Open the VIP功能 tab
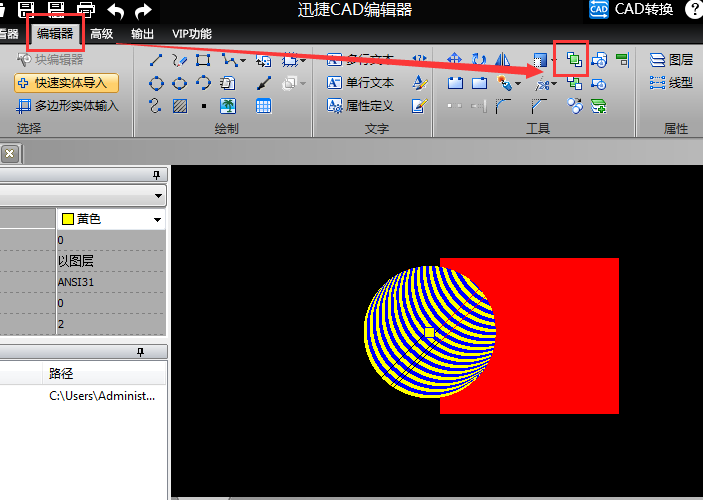703x500 pixels. point(192,34)
